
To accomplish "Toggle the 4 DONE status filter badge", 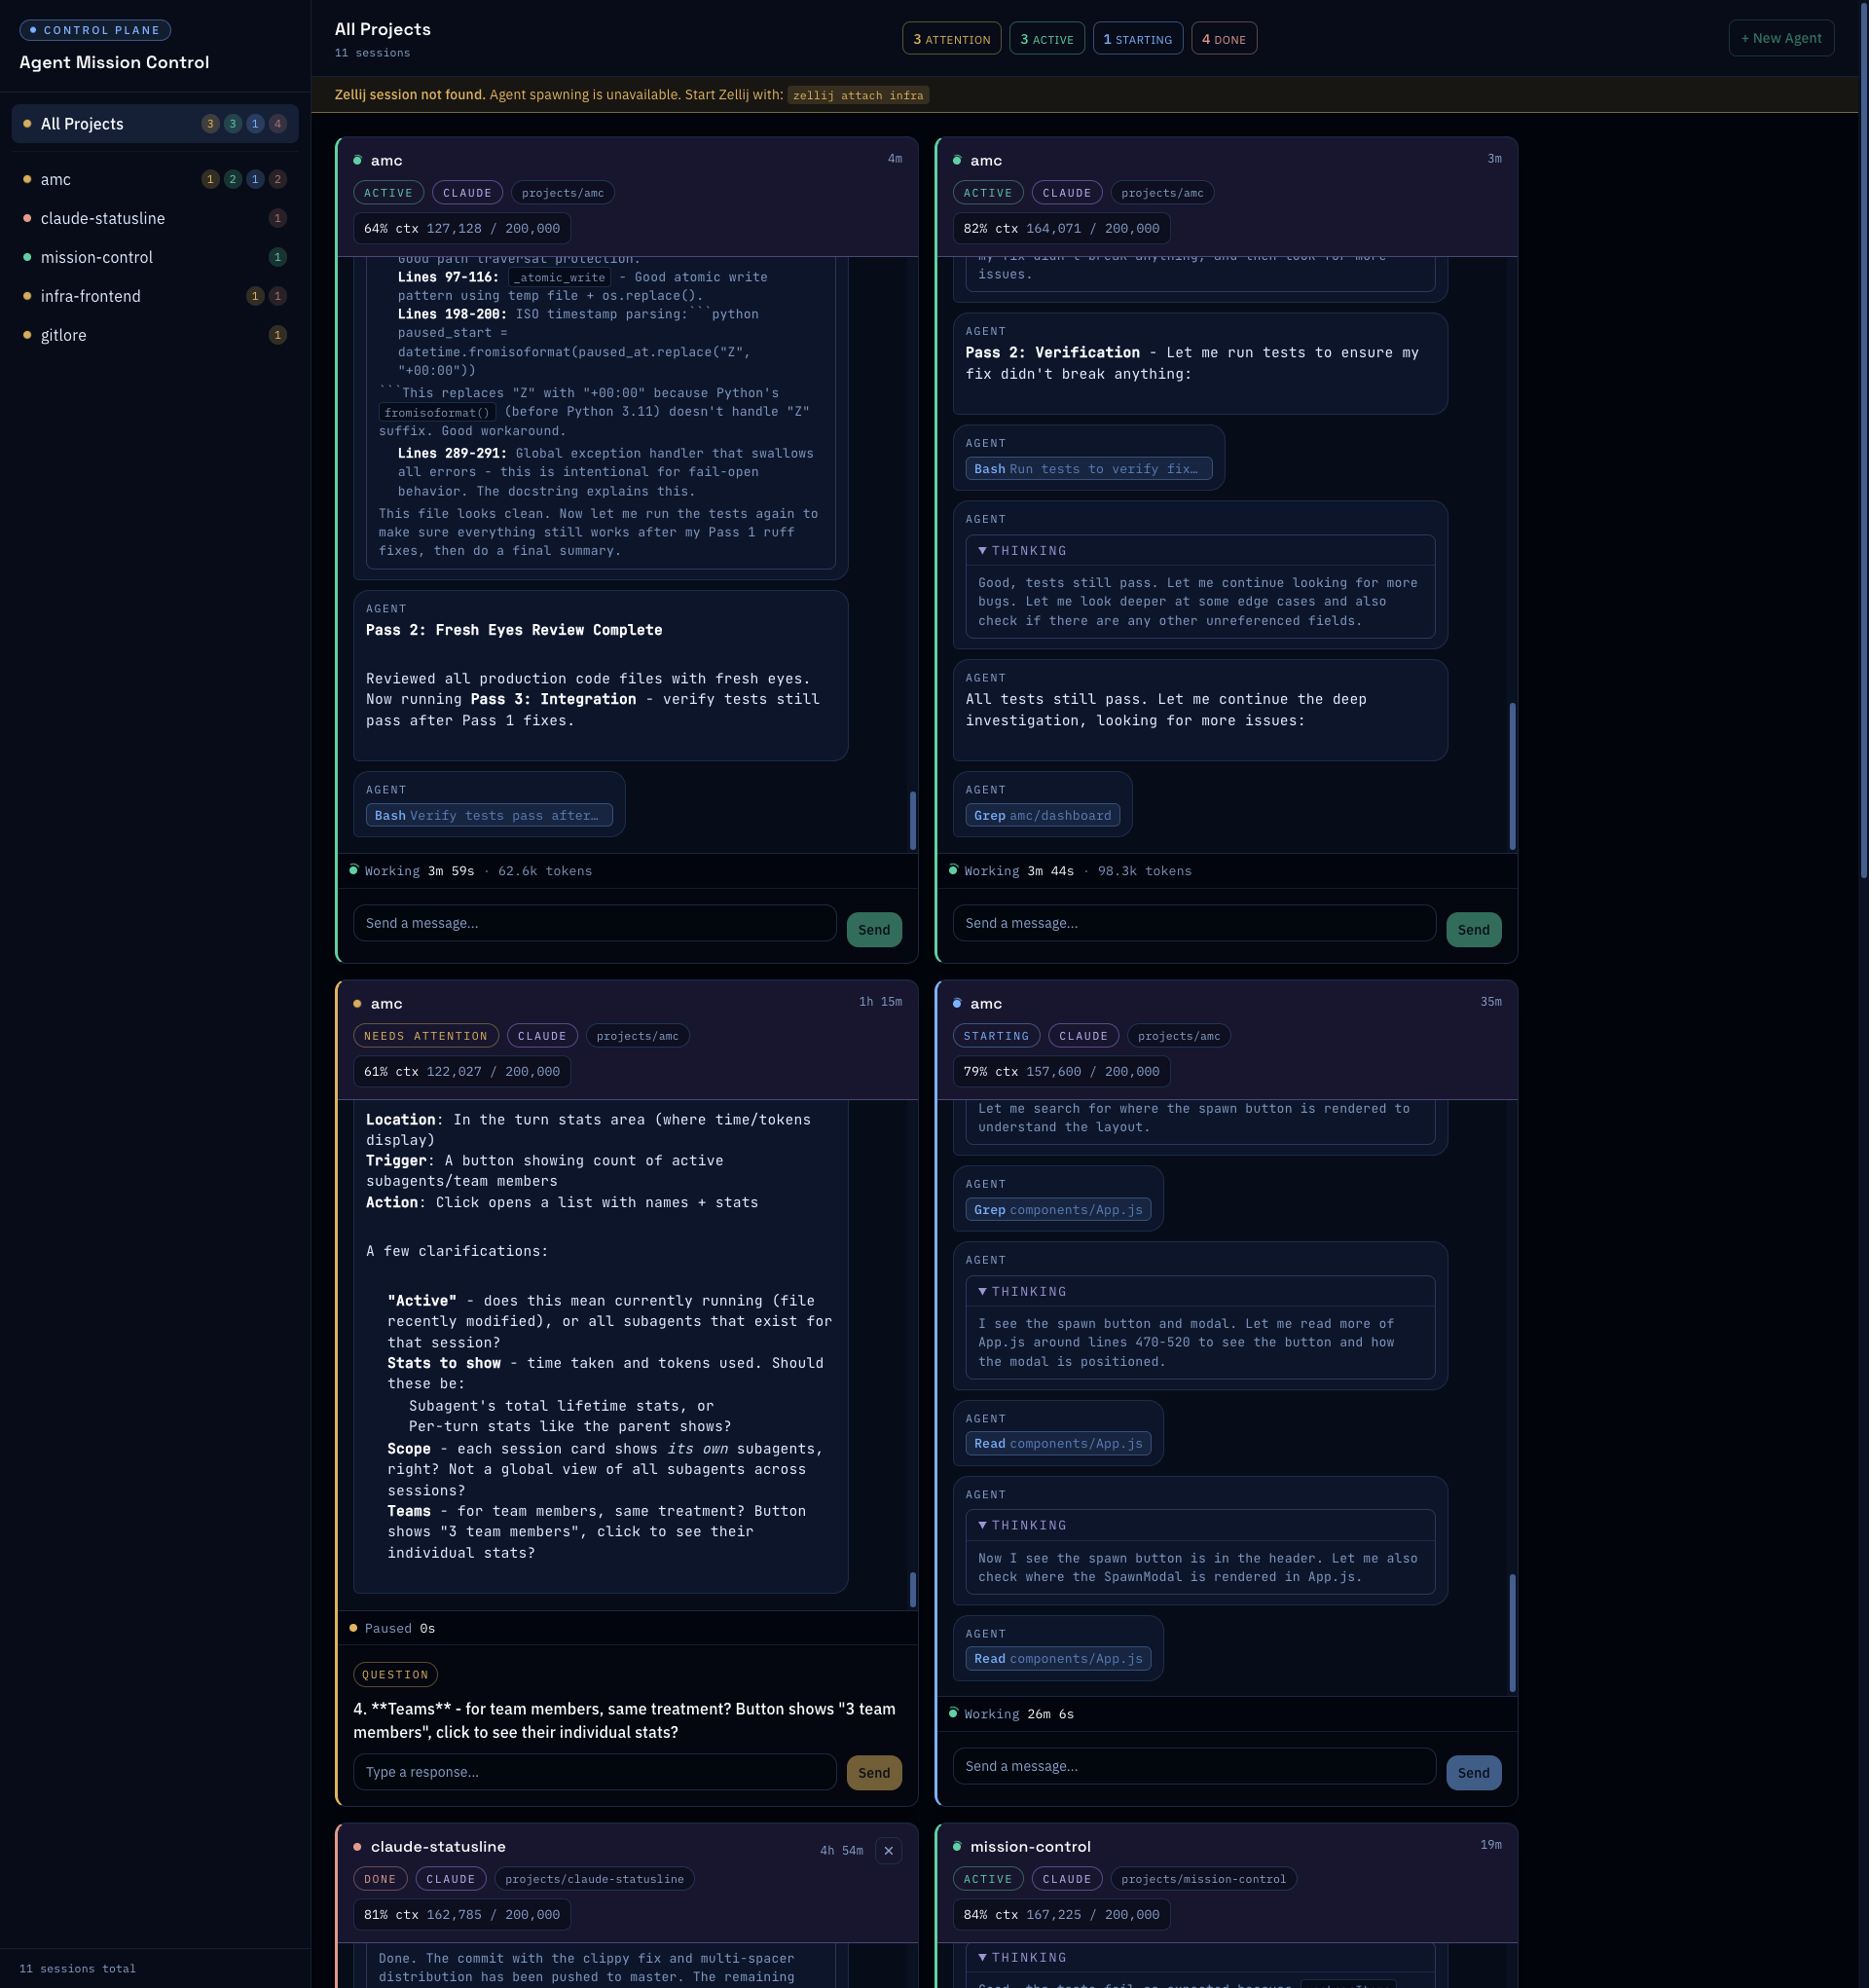I will (1223, 39).
